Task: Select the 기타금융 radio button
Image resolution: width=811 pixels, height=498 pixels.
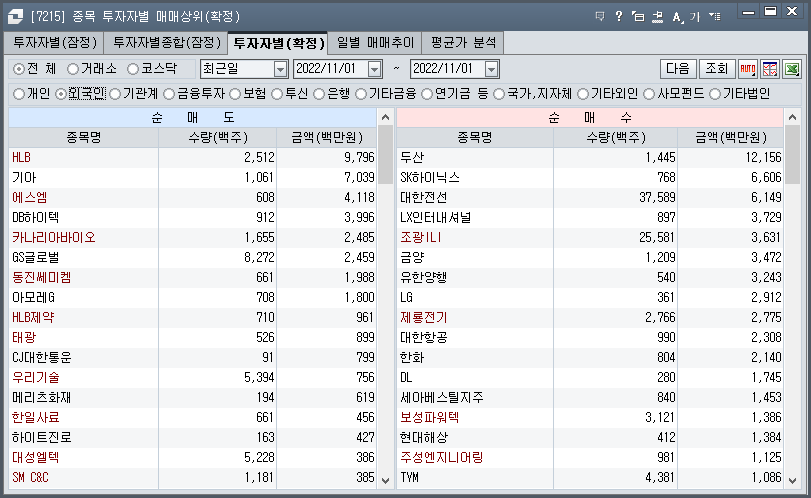Action: click(361, 94)
